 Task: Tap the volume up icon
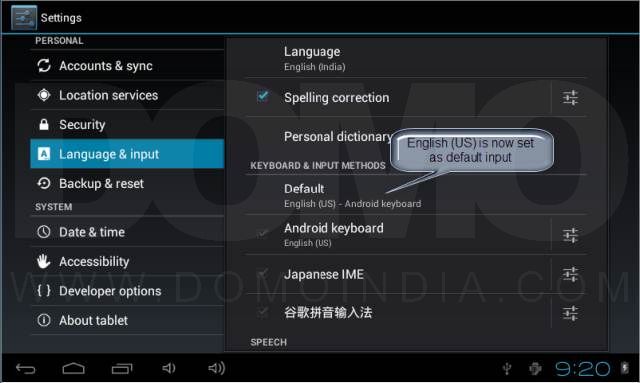click(x=216, y=368)
